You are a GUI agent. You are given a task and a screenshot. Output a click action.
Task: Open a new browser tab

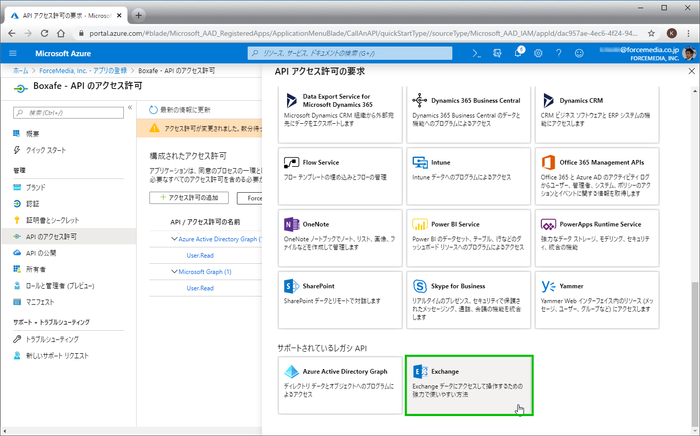pyautogui.click(x=138, y=16)
